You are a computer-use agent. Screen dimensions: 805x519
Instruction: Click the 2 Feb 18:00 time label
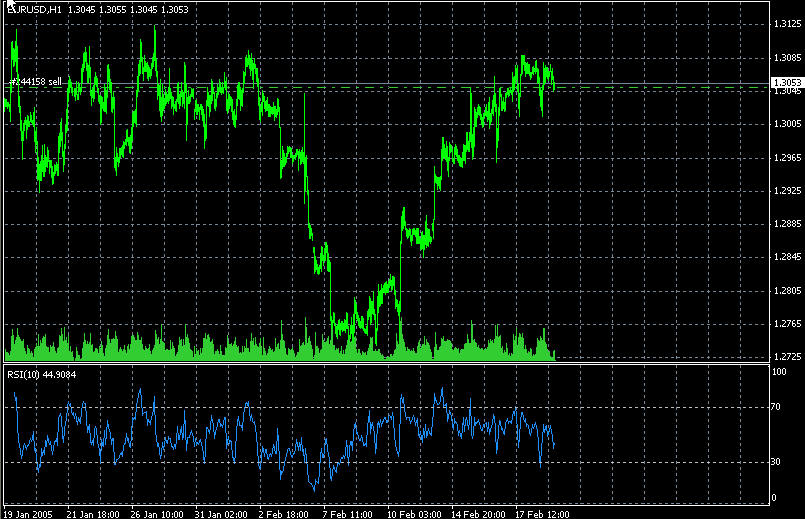pos(285,513)
